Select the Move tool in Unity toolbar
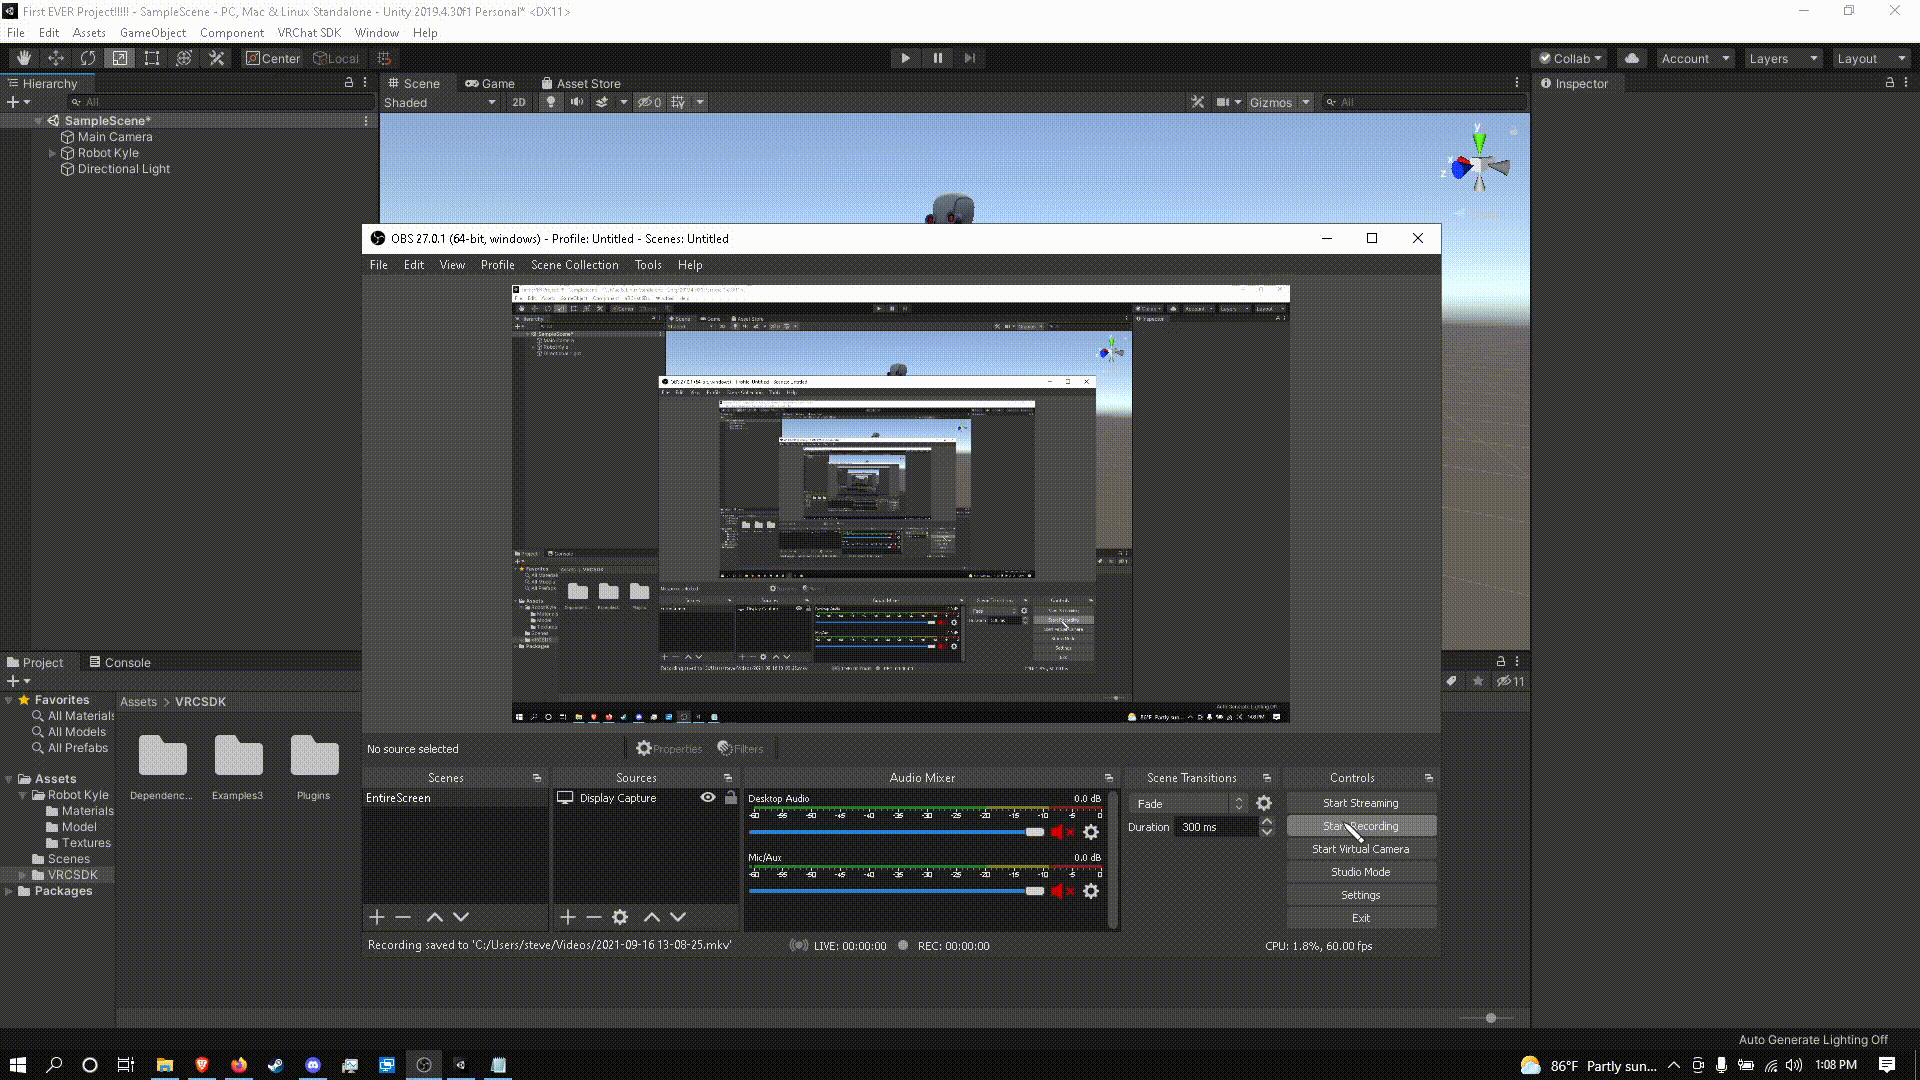Screen dimensions: 1920x1080 tap(55, 58)
